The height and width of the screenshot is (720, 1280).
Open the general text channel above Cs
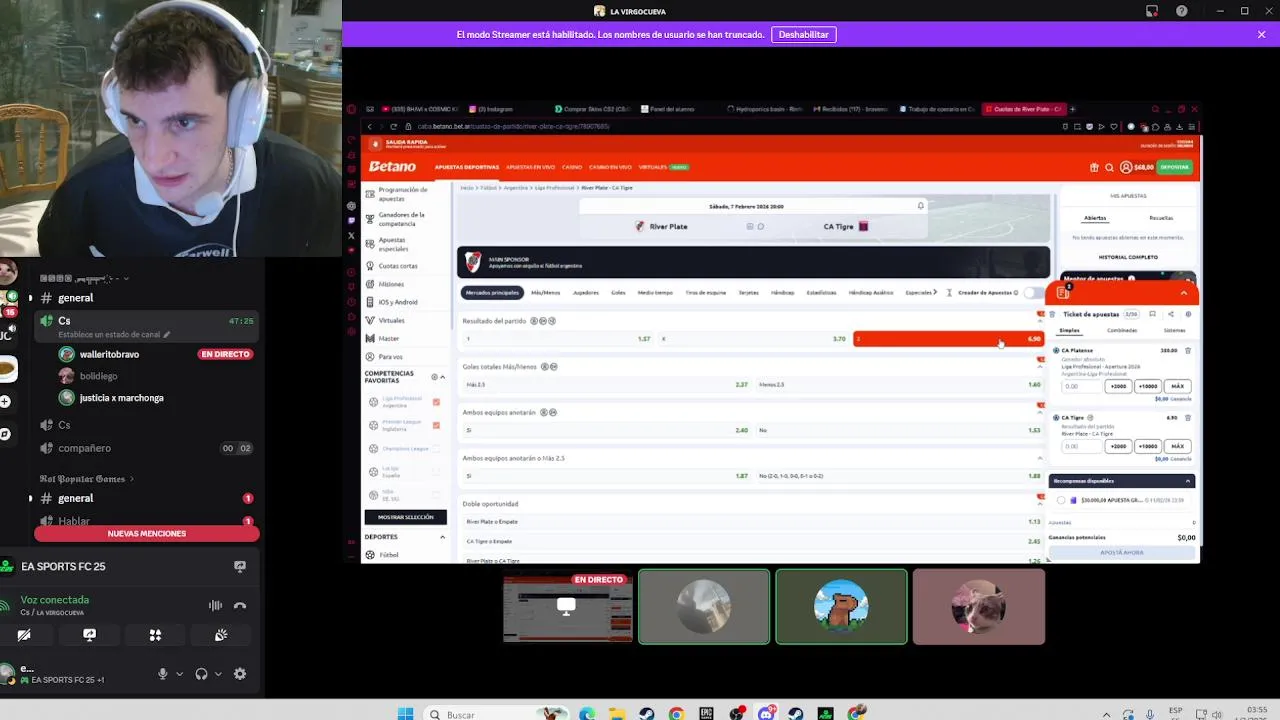coord(75,298)
